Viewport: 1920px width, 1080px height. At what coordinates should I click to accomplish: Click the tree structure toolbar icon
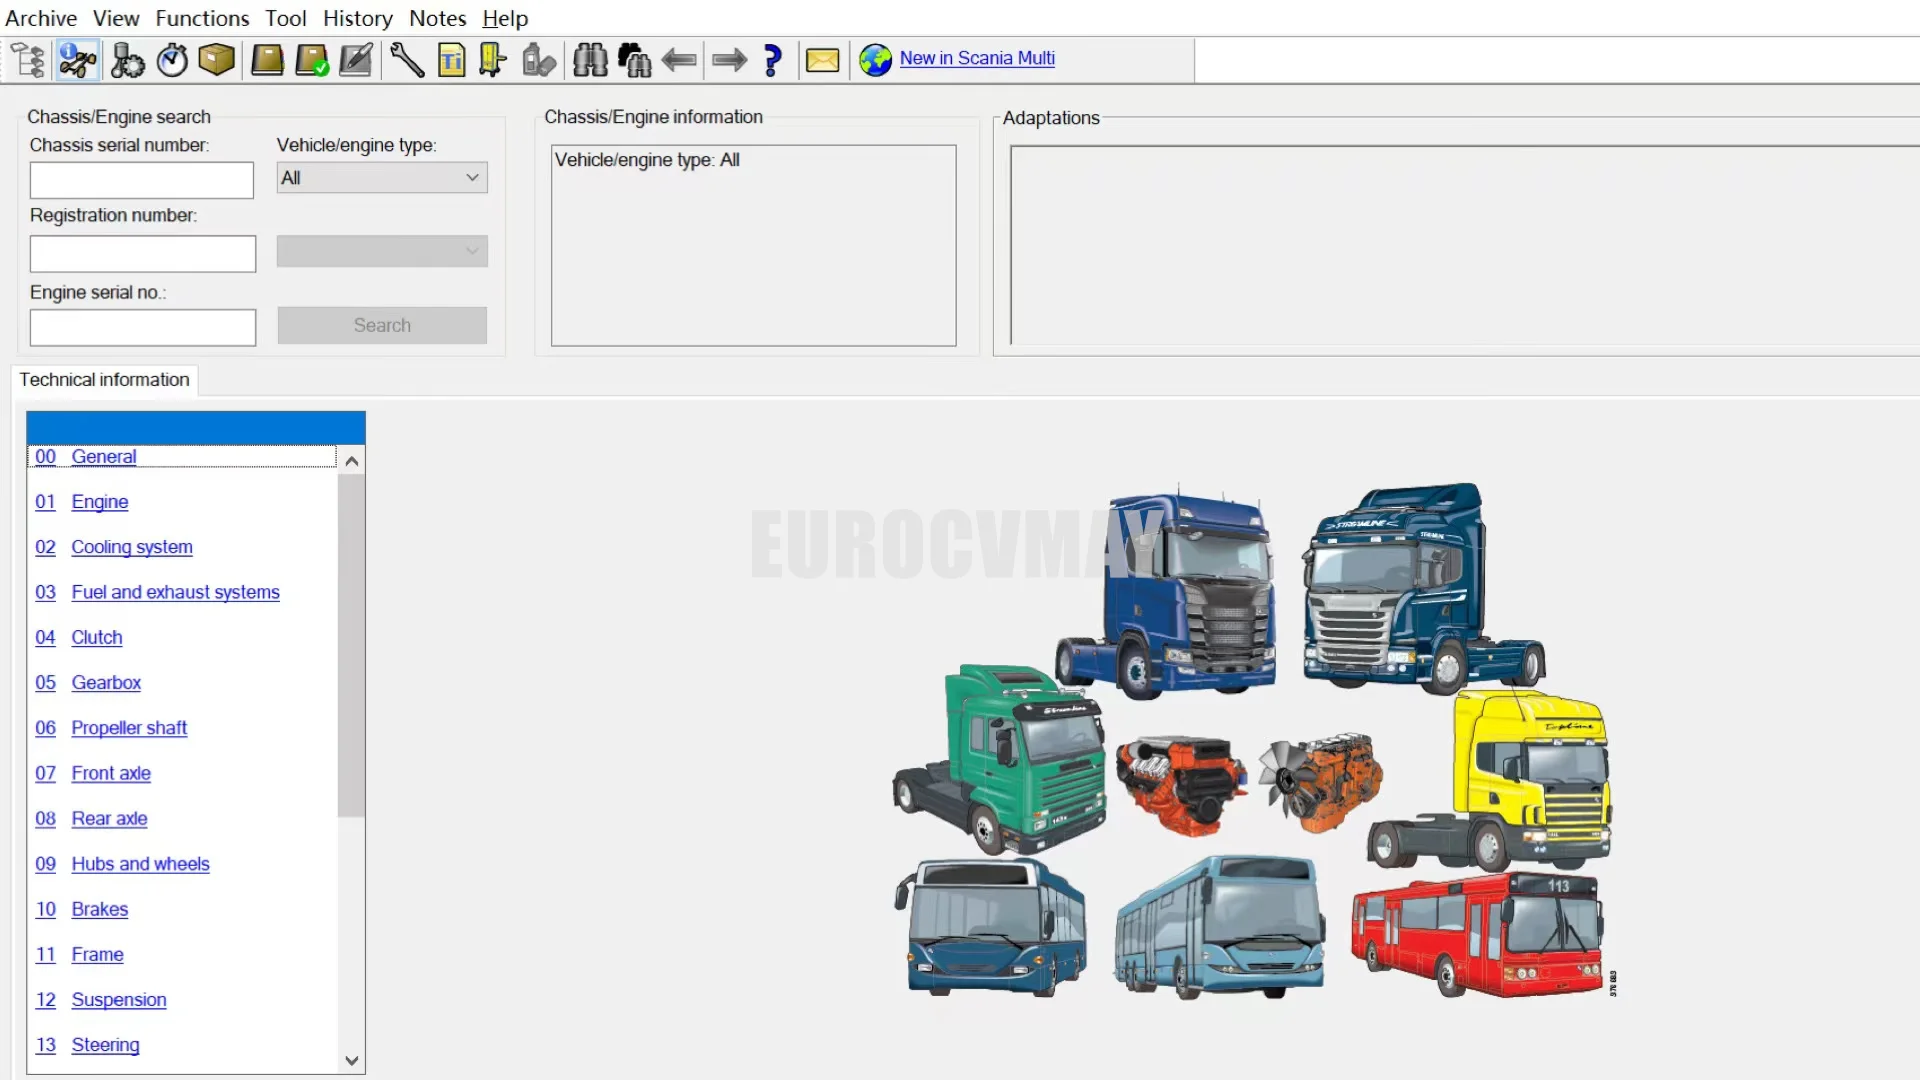tap(29, 60)
